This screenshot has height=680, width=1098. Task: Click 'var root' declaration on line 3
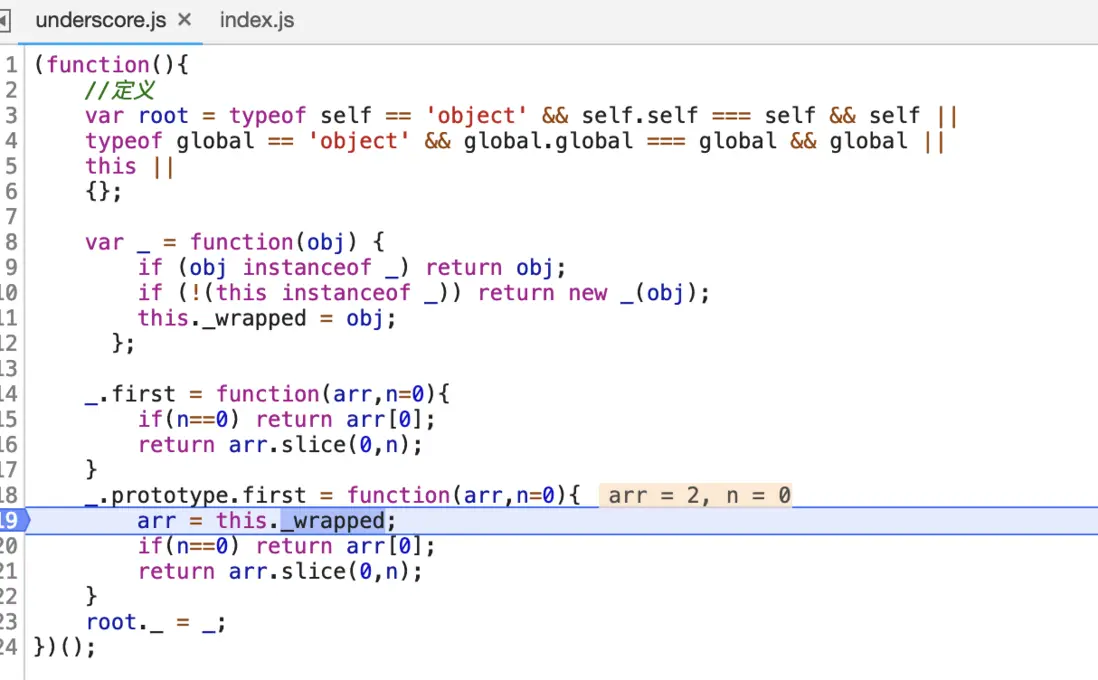pos(137,116)
